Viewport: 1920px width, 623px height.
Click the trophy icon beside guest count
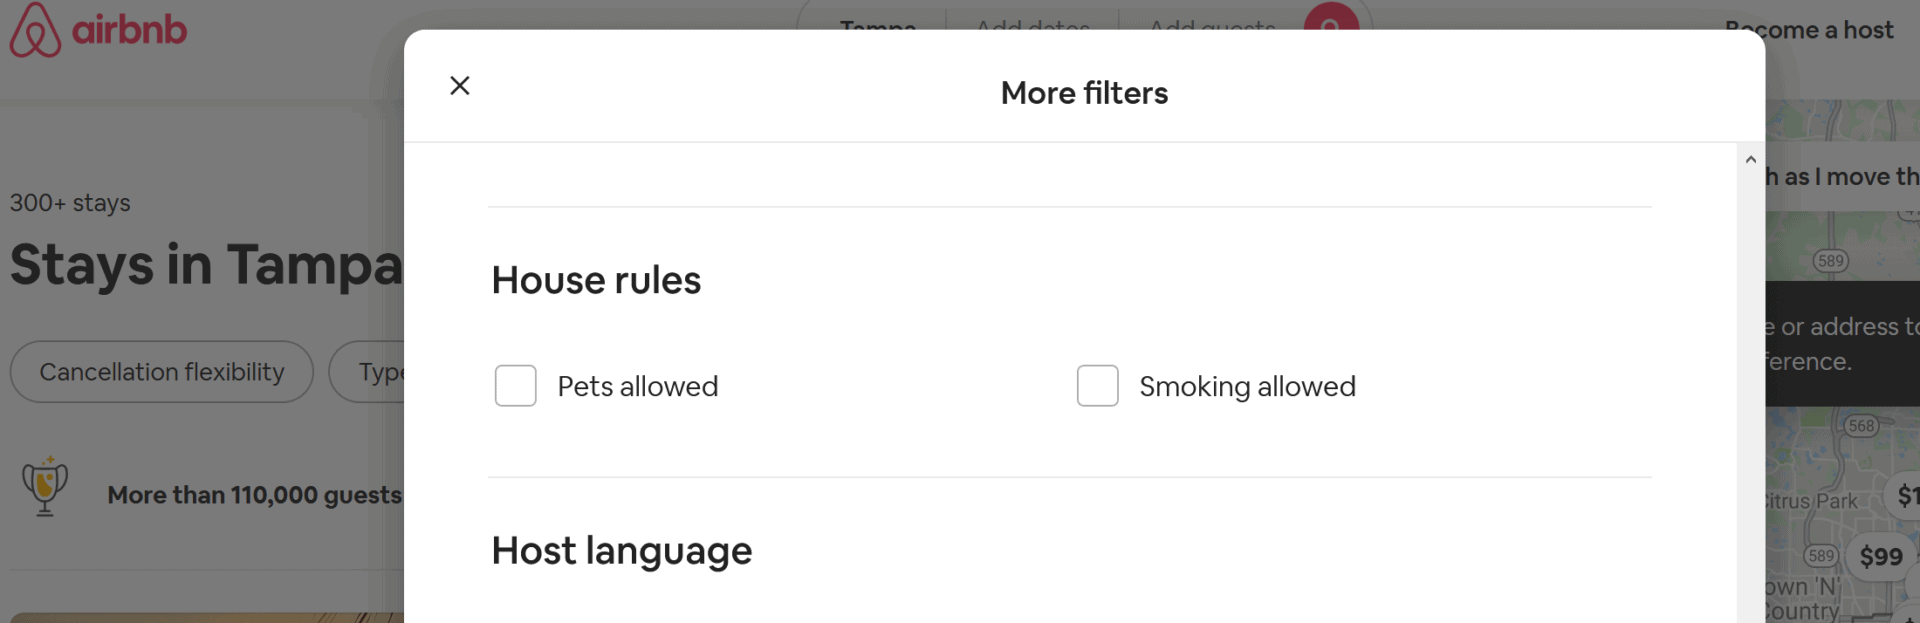click(45, 487)
